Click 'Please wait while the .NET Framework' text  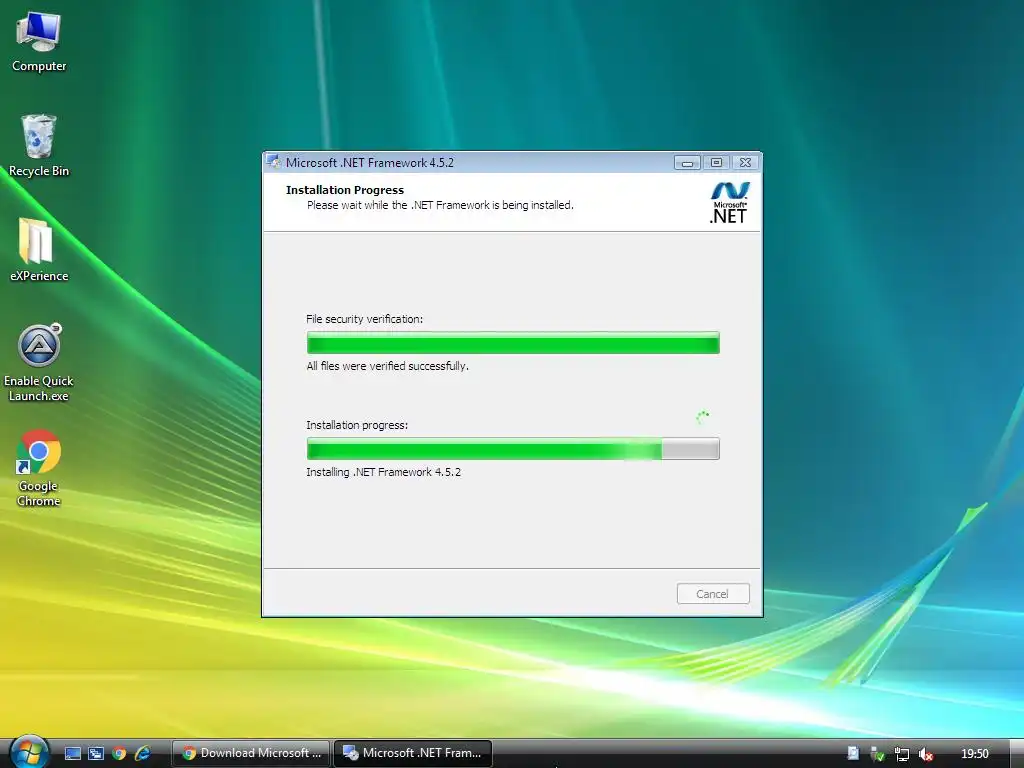pyautogui.click(x=440, y=205)
